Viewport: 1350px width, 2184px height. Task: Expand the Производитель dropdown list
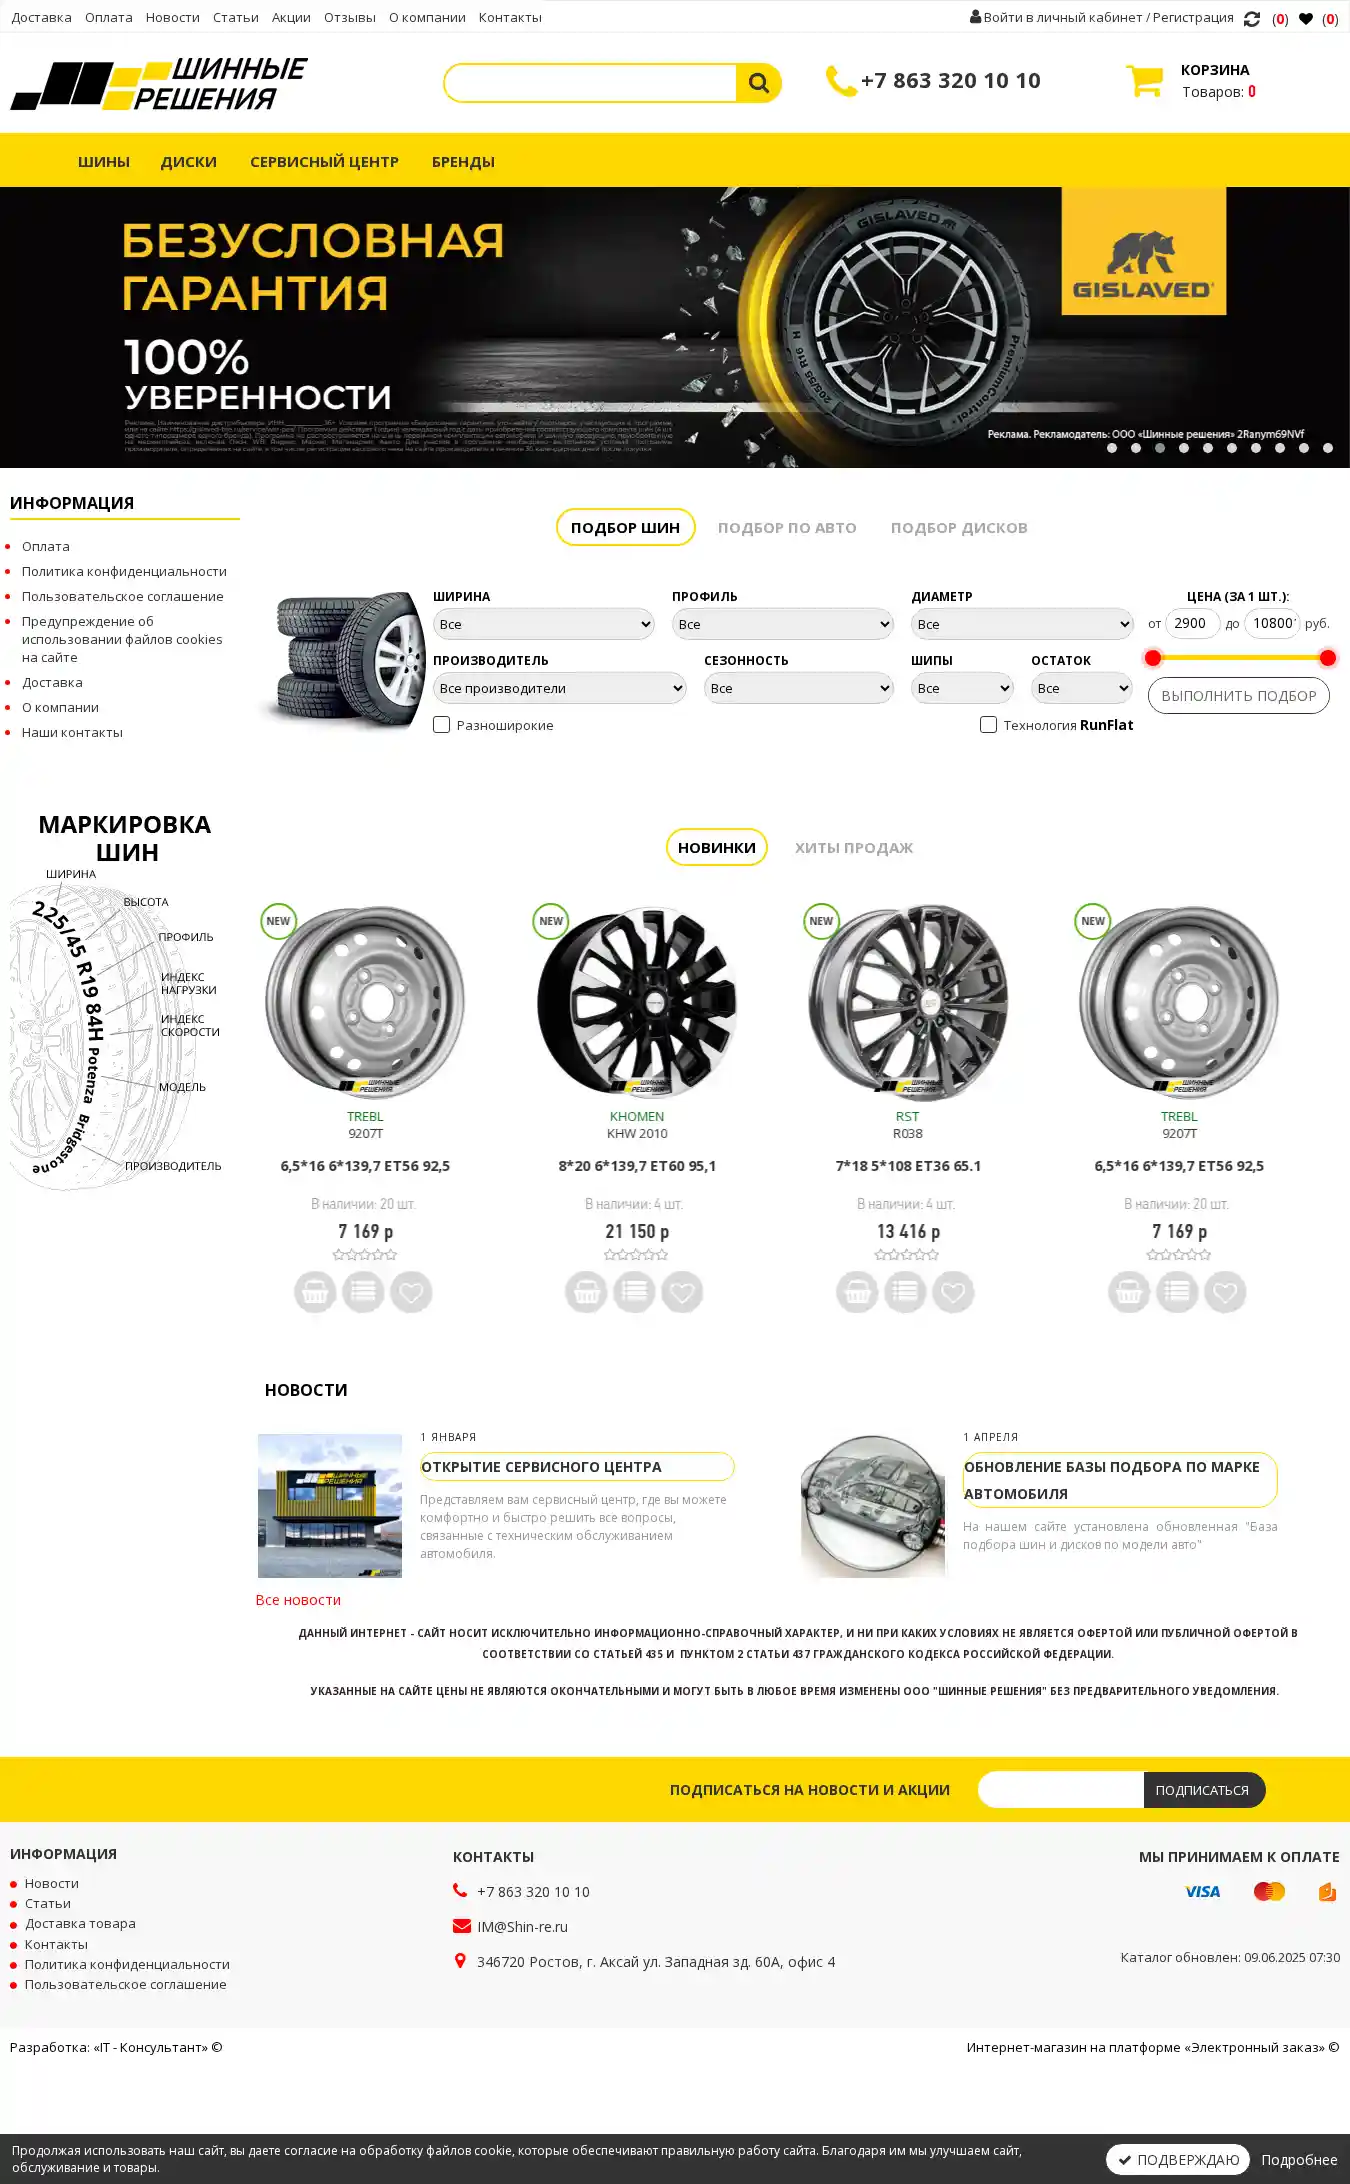click(559, 688)
